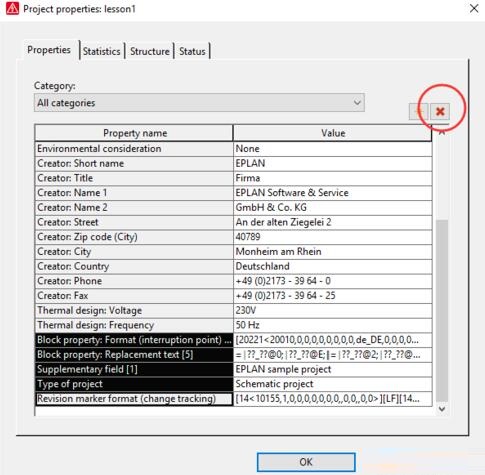Click the value GmbH & Co. KG
Viewport: 485px width, 475px height.
click(332, 207)
